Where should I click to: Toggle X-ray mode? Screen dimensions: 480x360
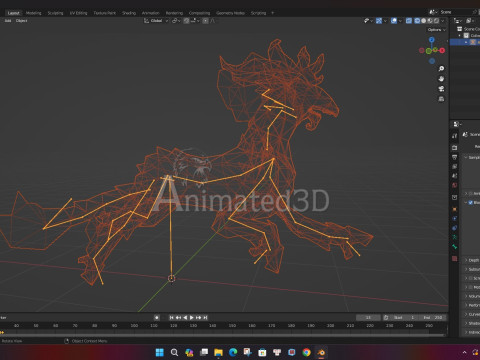(409, 21)
